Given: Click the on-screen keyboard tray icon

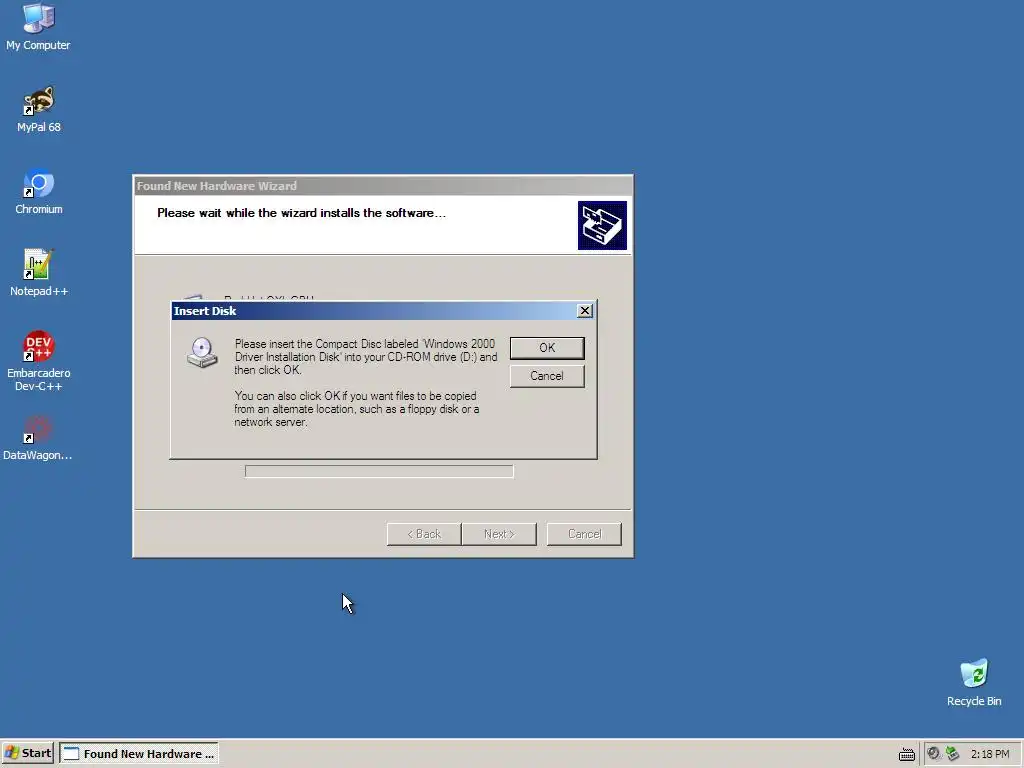Looking at the screenshot, I should coord(906,754).
